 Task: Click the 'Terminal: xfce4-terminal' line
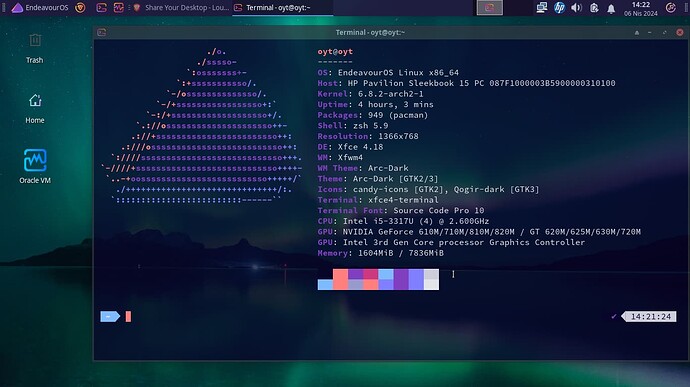click(x=378, y=199)
